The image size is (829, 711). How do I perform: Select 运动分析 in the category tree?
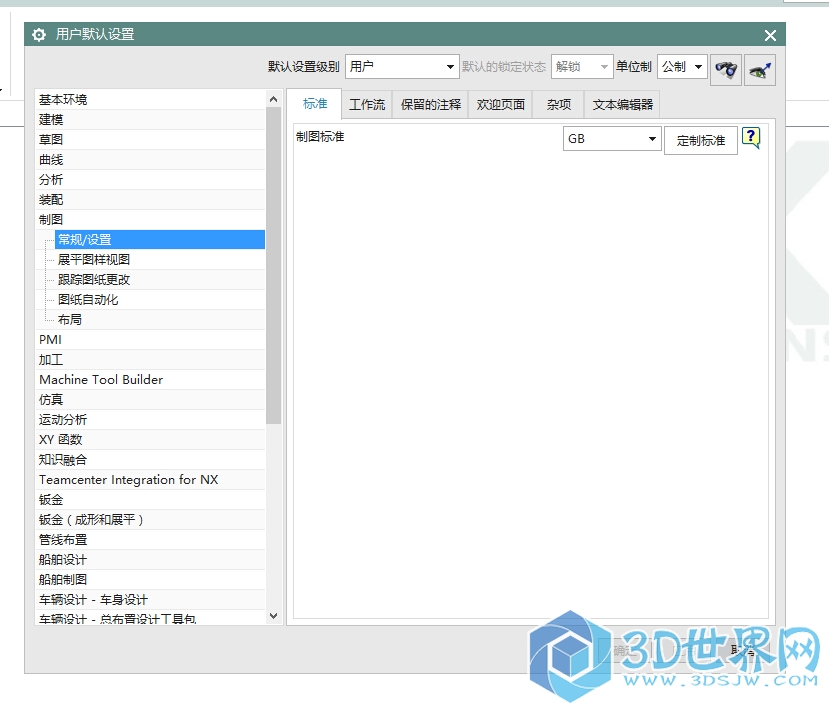[x=150, y=420]
